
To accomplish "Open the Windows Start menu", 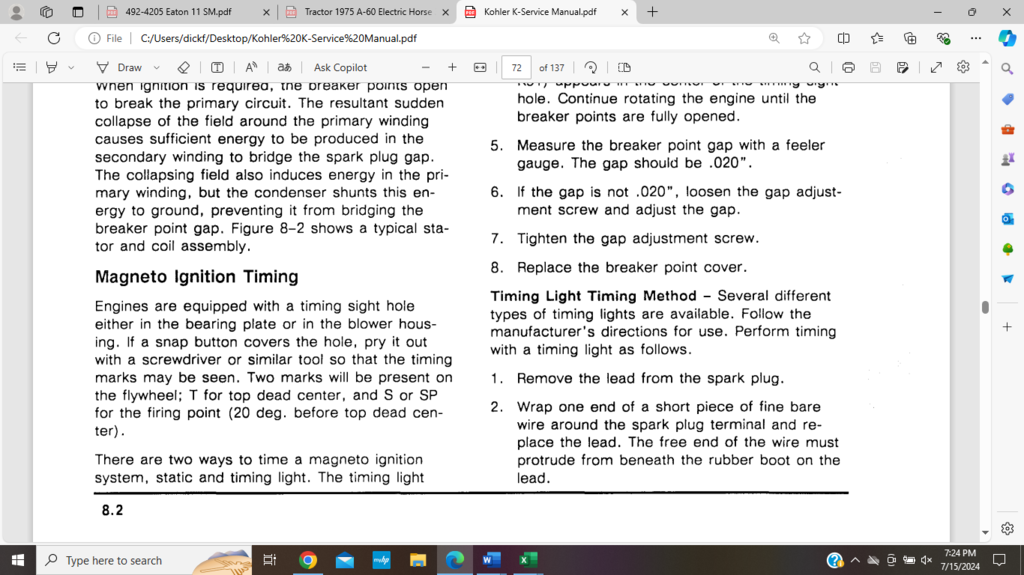I will click(x=18, y=560).
